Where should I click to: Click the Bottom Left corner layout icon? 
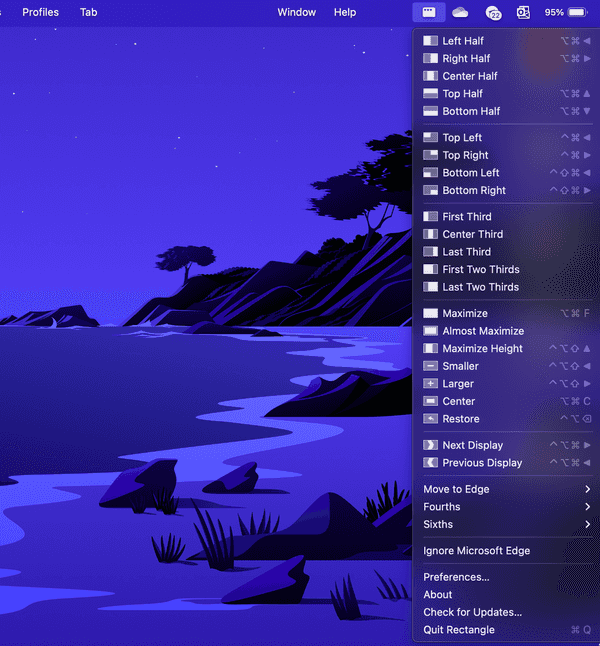[x=431, y=173]
